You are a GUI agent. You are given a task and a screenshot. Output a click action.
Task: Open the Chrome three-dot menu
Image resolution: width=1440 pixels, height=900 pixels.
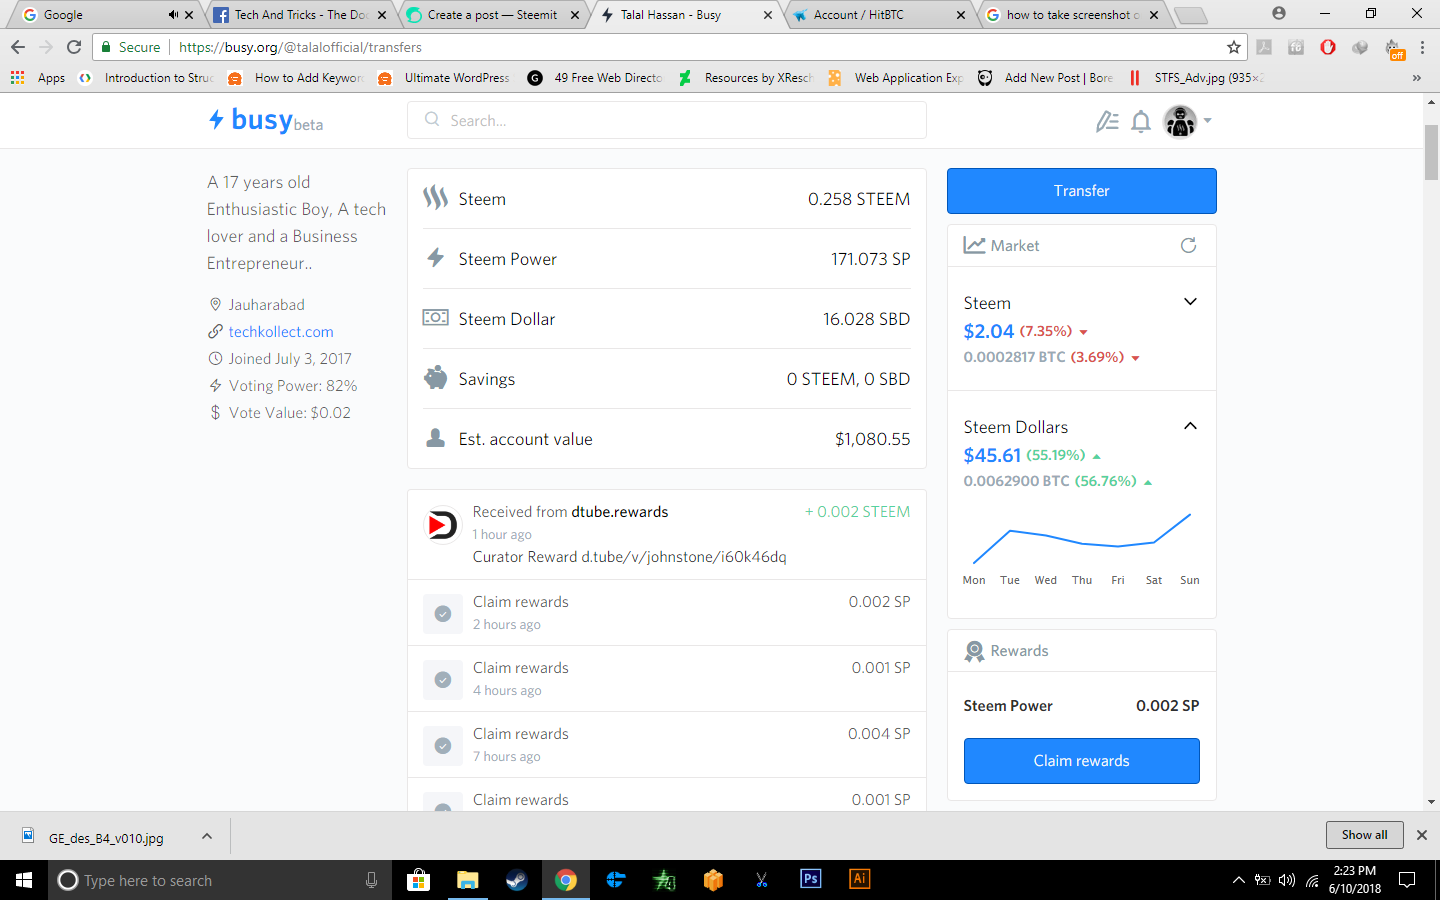point(1422,47)
